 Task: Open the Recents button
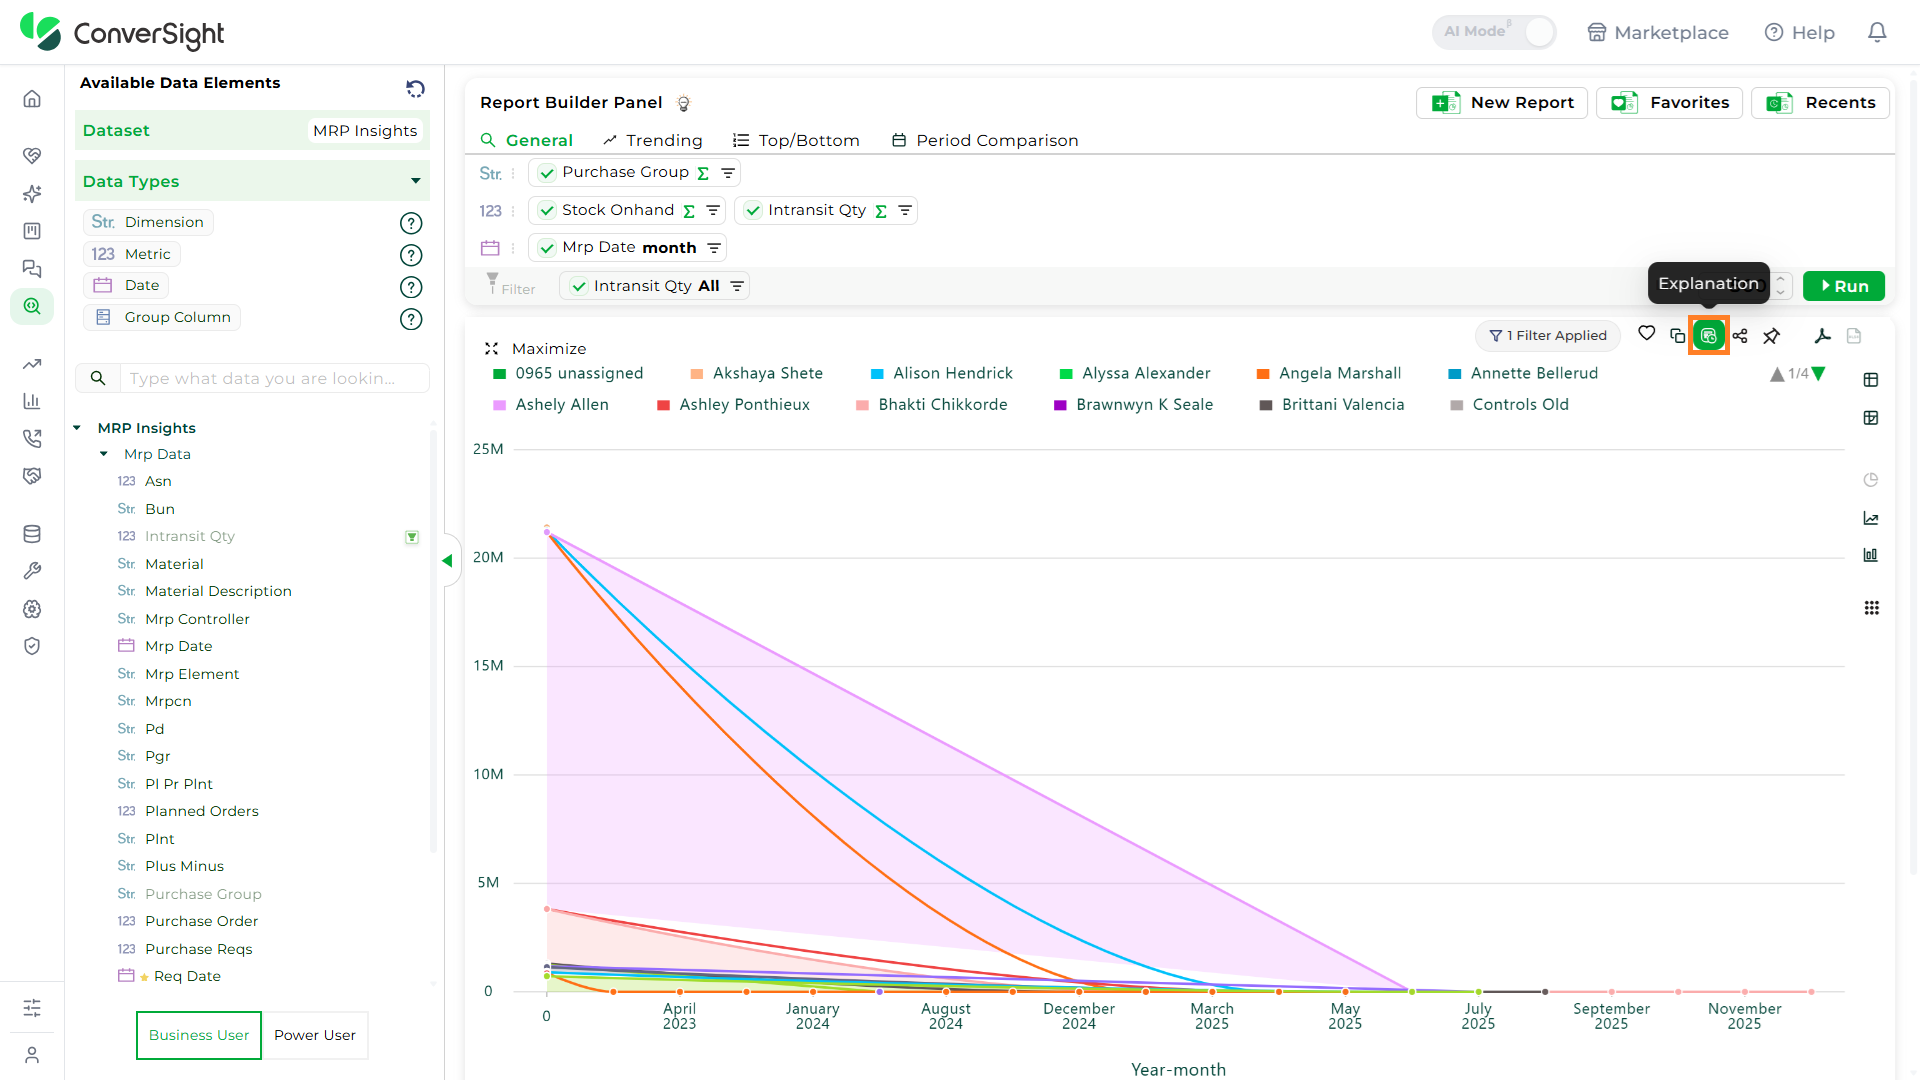coord(1820,103)
